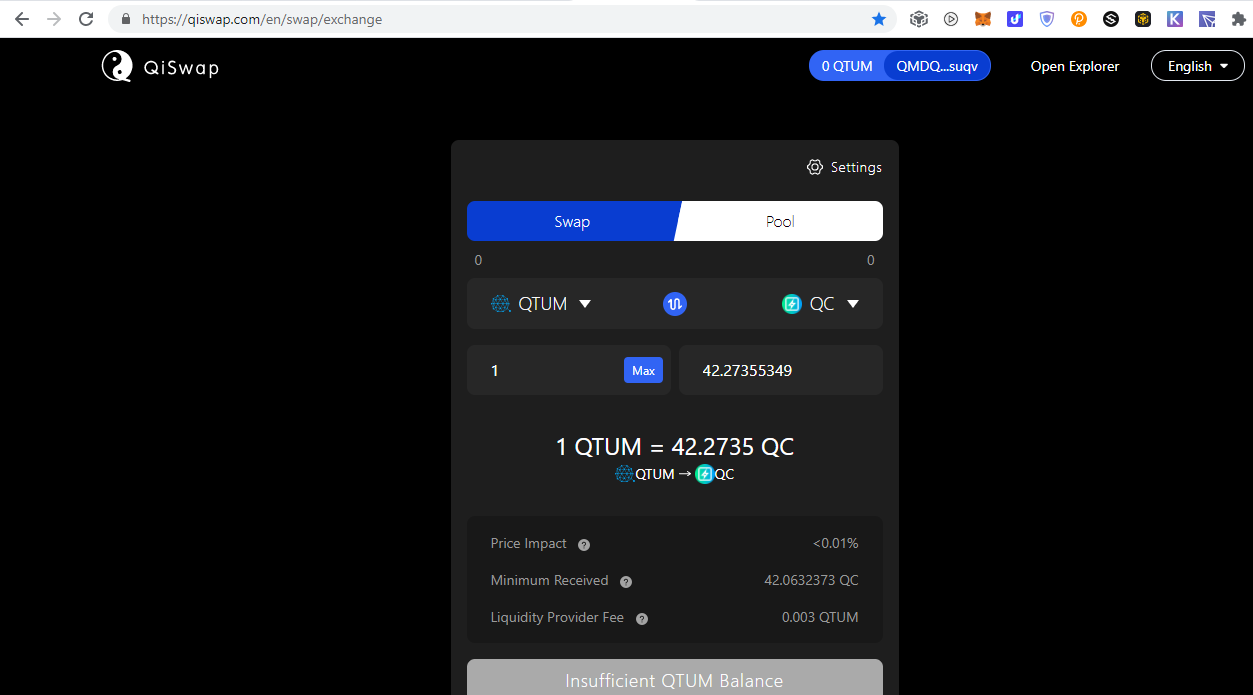
Task: Click the QiSwap yin-yang logo
Action: 117,66
